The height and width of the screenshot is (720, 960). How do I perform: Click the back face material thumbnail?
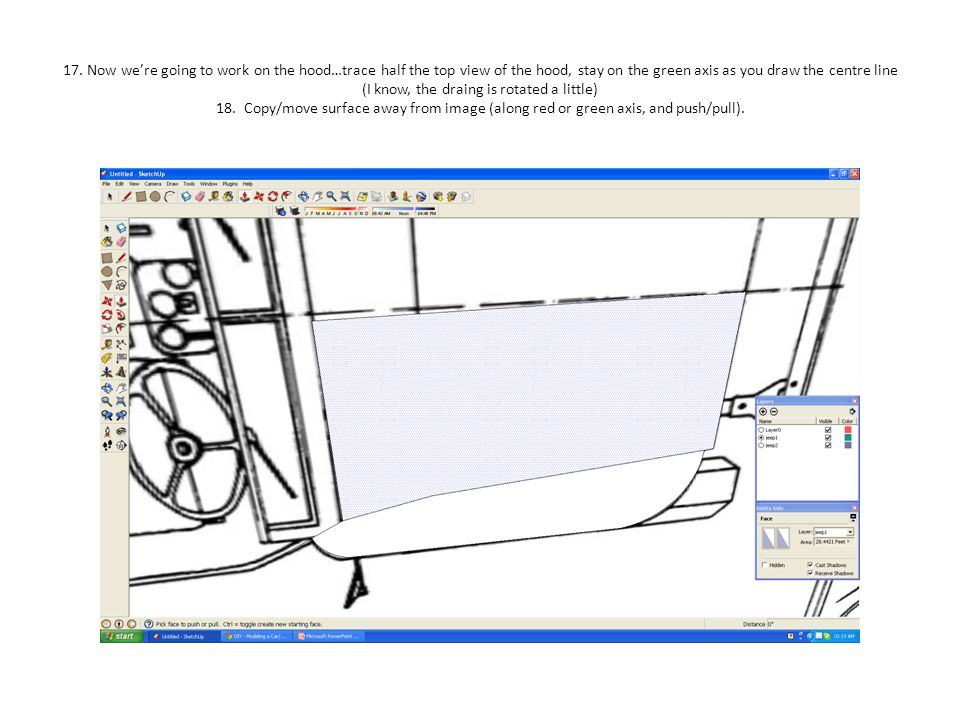[783, 538]
